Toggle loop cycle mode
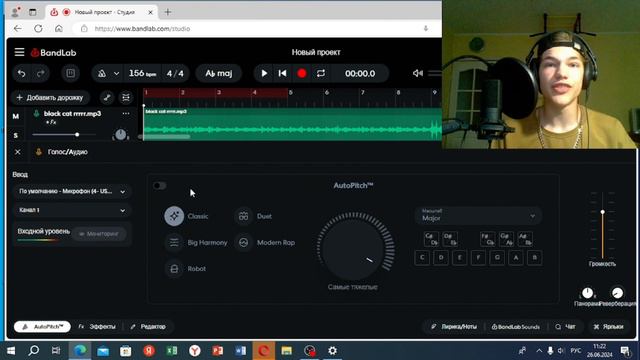This screenshot has width=640, height=360. [x=321, y=73]
